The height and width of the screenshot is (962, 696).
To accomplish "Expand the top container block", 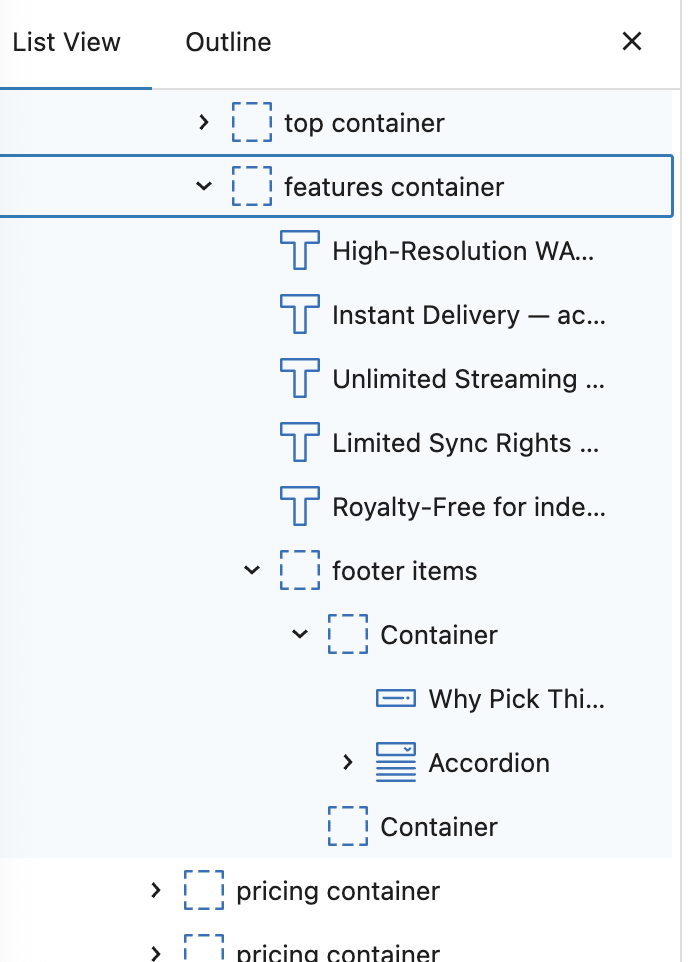I will (x=204, y=123).
